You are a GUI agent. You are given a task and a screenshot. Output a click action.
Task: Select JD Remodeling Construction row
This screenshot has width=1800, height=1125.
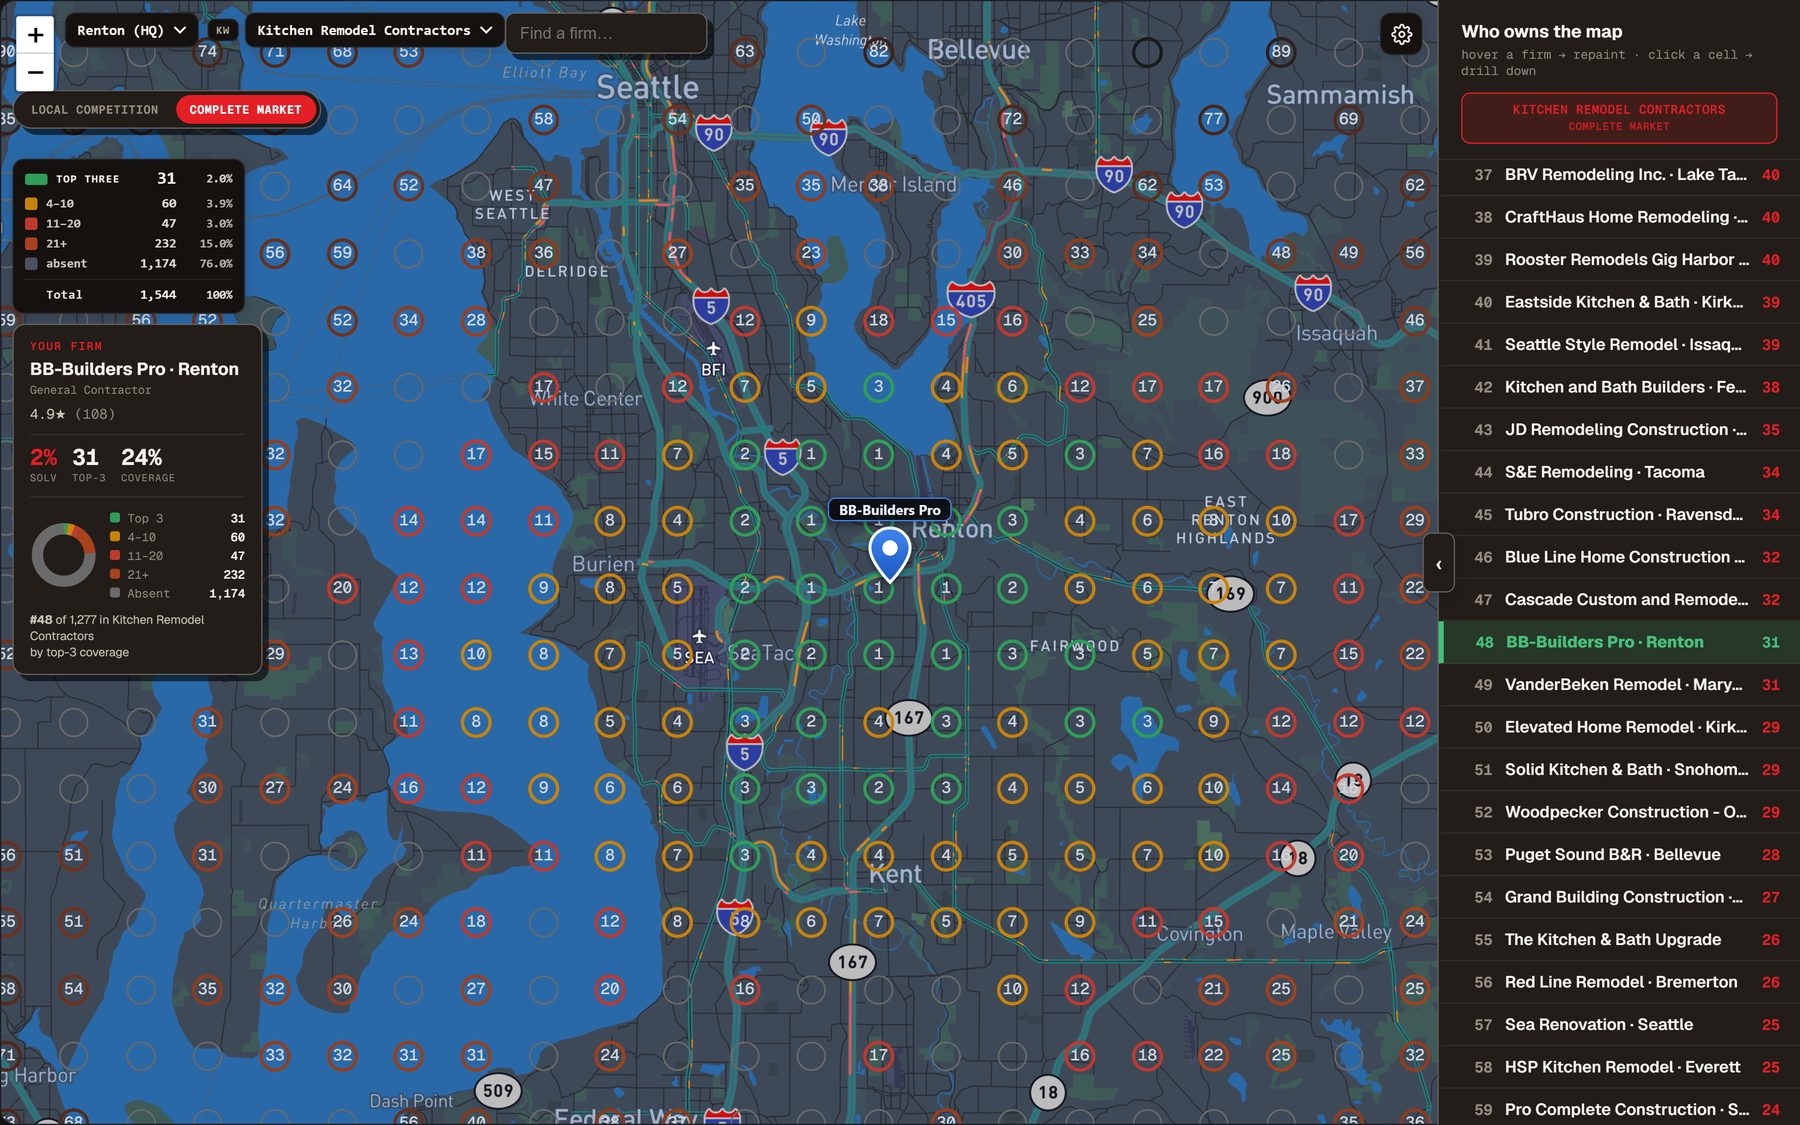[x=1620, y=430]
